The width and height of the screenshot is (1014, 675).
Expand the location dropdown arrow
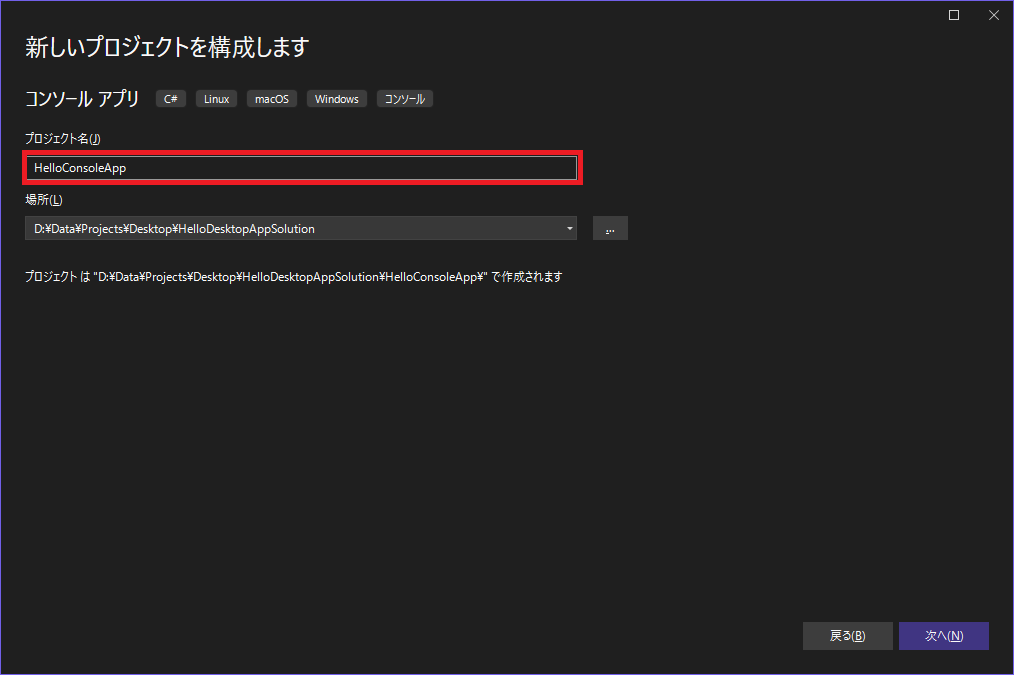click(x=570, y=229)
